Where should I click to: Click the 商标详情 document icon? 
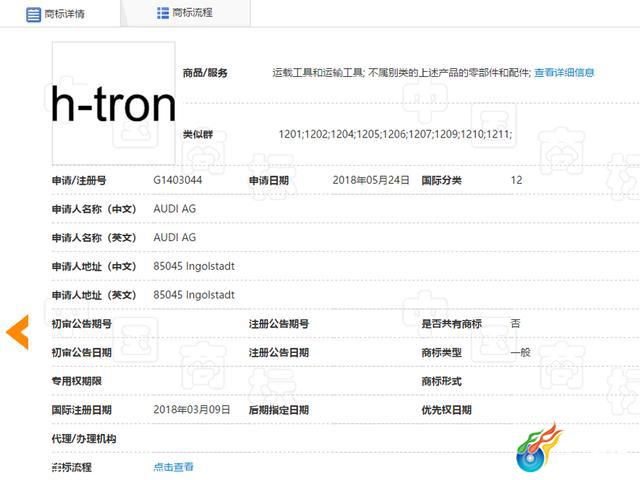pos(33,15)
